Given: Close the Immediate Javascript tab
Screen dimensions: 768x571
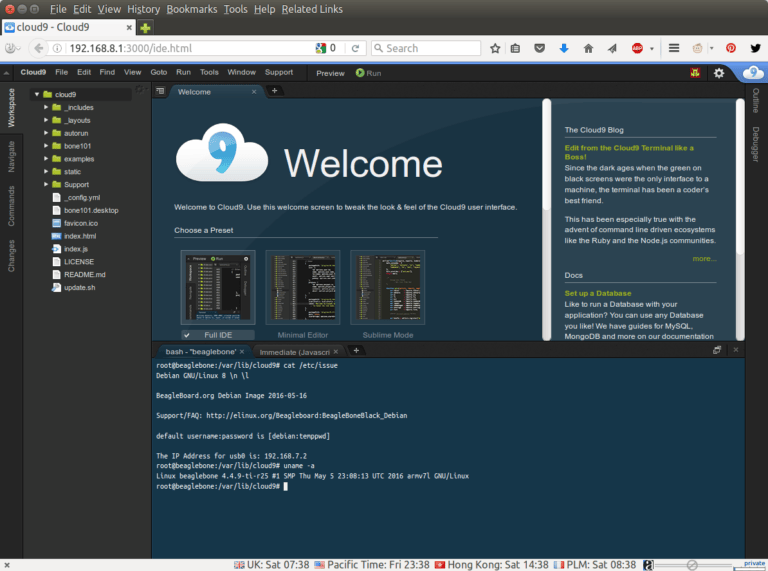Looking at the screenshot, I should click(336, 352).
